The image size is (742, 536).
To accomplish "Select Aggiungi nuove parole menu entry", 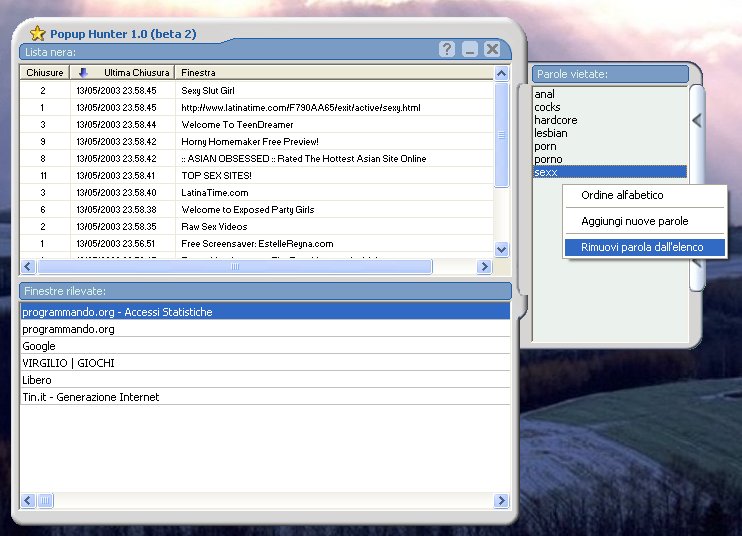I will 635,221.
